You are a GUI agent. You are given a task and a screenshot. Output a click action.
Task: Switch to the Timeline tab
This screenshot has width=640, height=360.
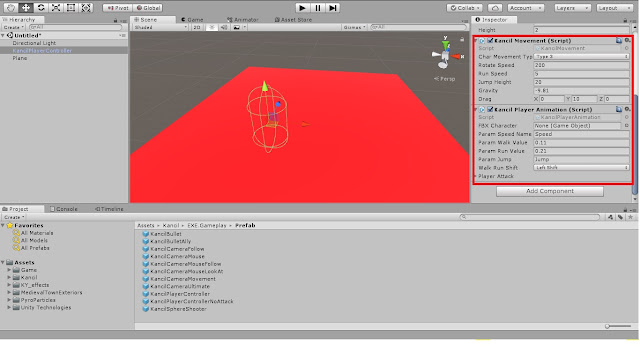click(x=109, y=209)
